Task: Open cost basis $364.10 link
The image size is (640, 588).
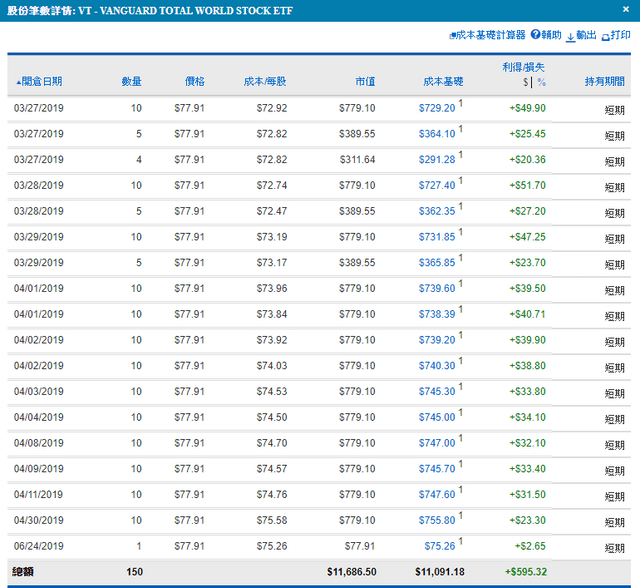Action: click(437, 134)
